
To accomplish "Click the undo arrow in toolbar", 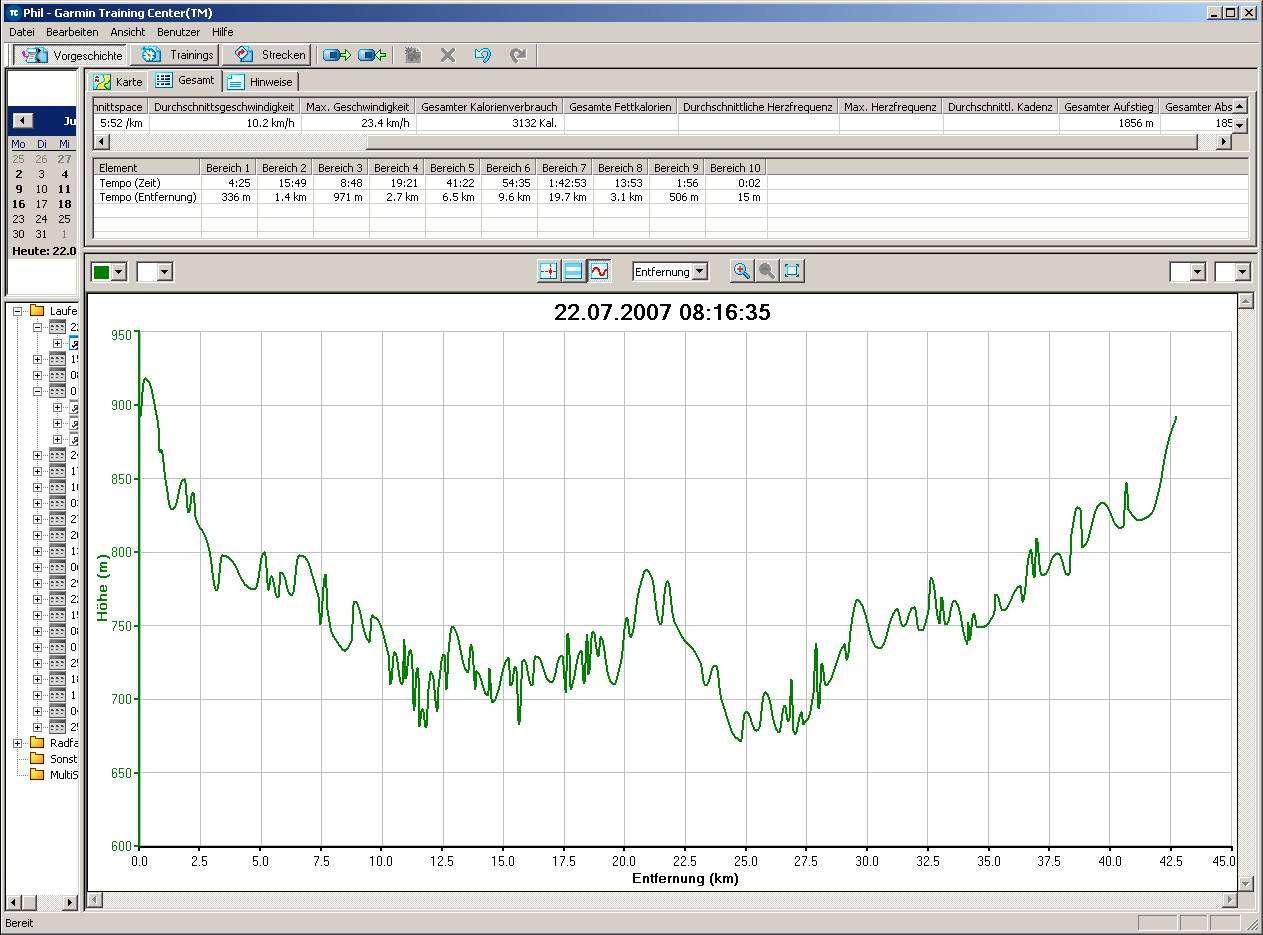I will coord(482,55).
